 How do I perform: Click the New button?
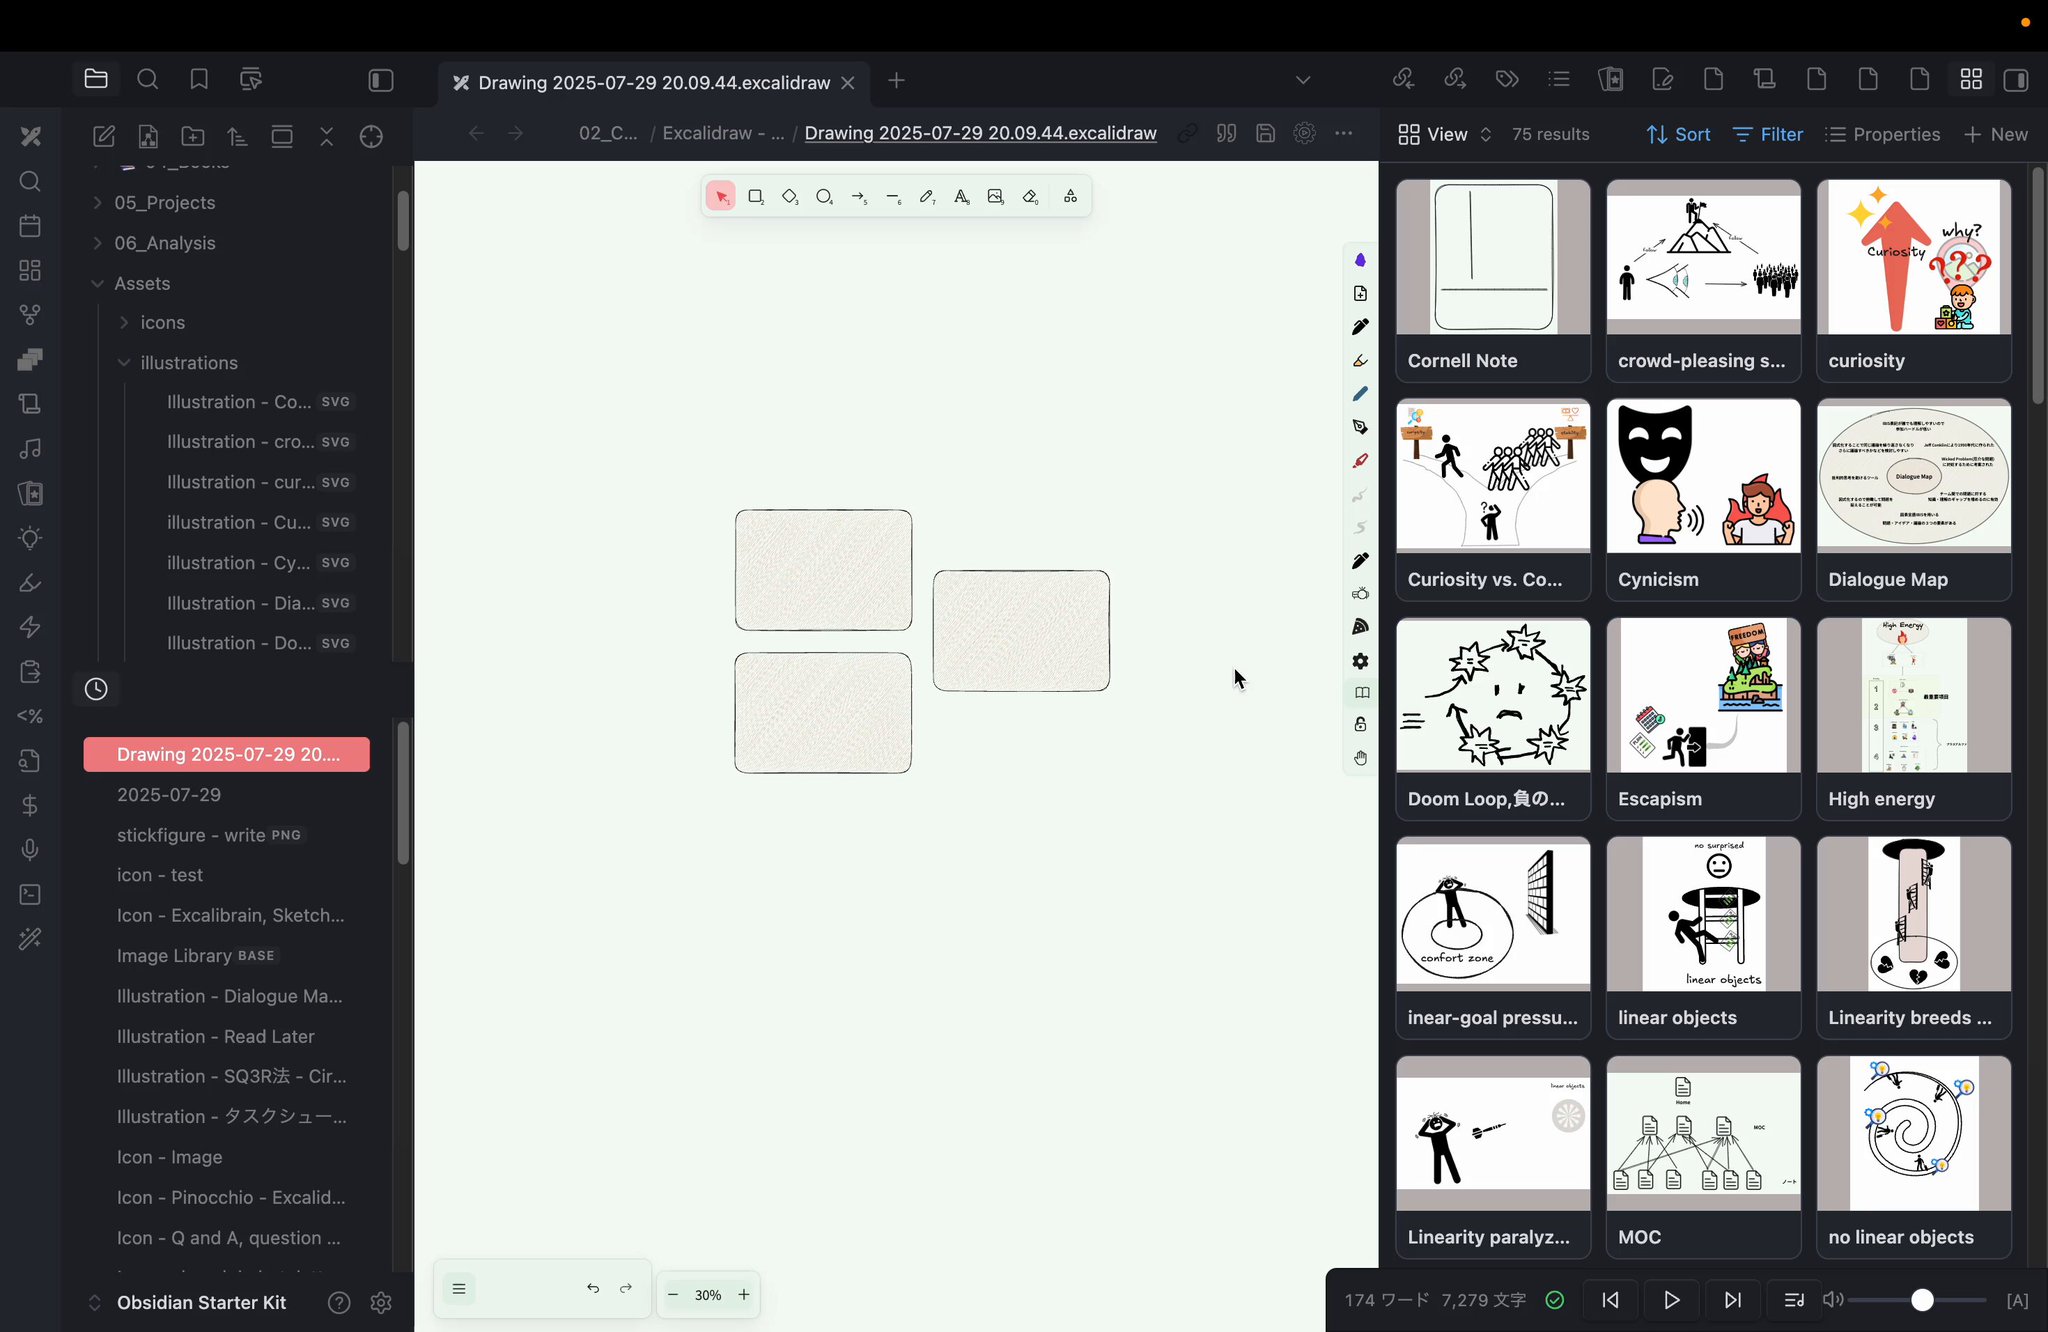click(1996, 134)
